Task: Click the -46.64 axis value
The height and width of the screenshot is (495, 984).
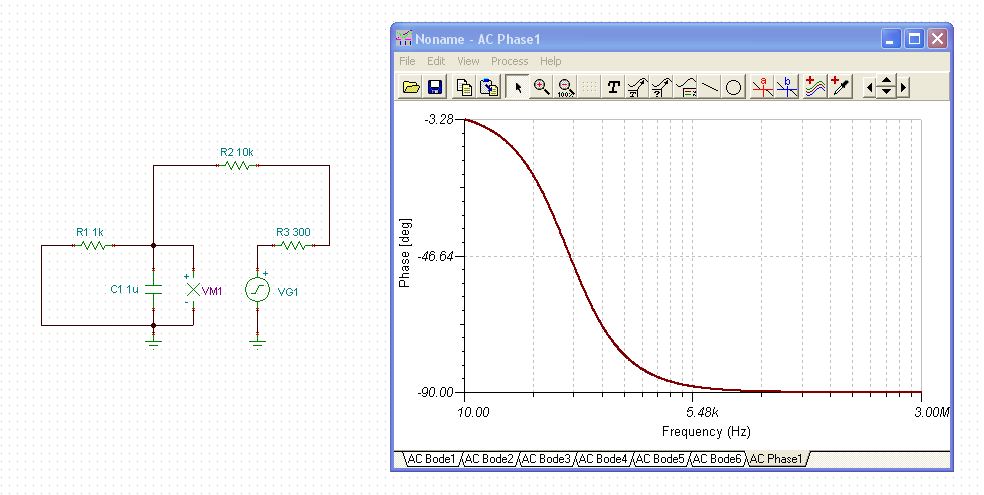Action: (x=438, y=256)
